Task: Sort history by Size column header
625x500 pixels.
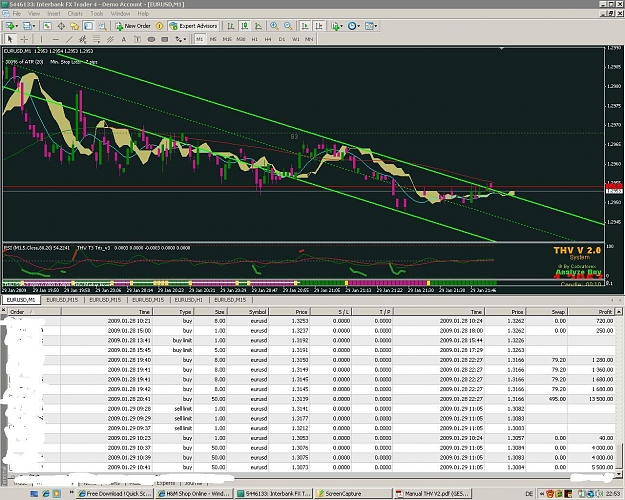Action: [x=210, y=312]
